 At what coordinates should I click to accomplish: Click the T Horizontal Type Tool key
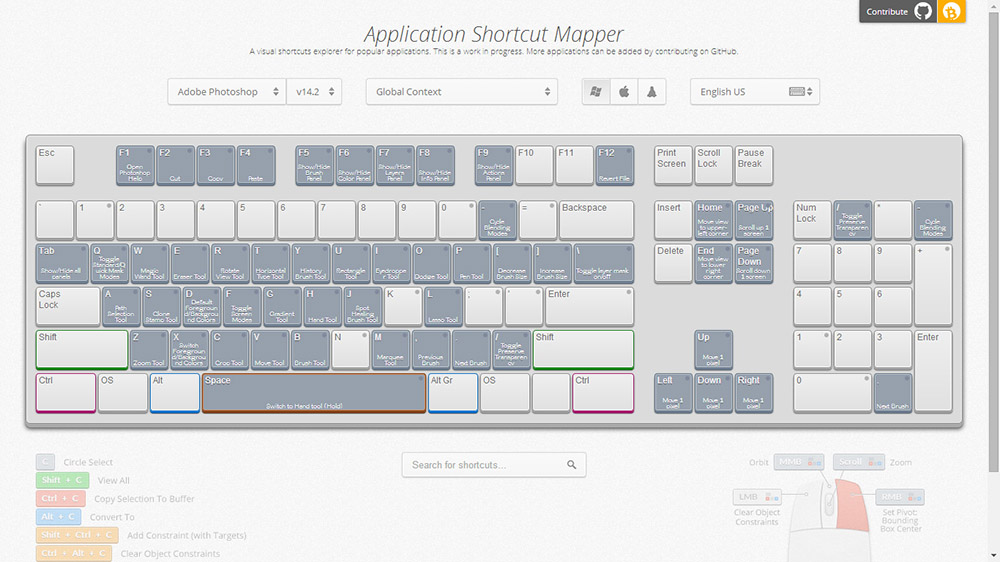coord(270,263)
